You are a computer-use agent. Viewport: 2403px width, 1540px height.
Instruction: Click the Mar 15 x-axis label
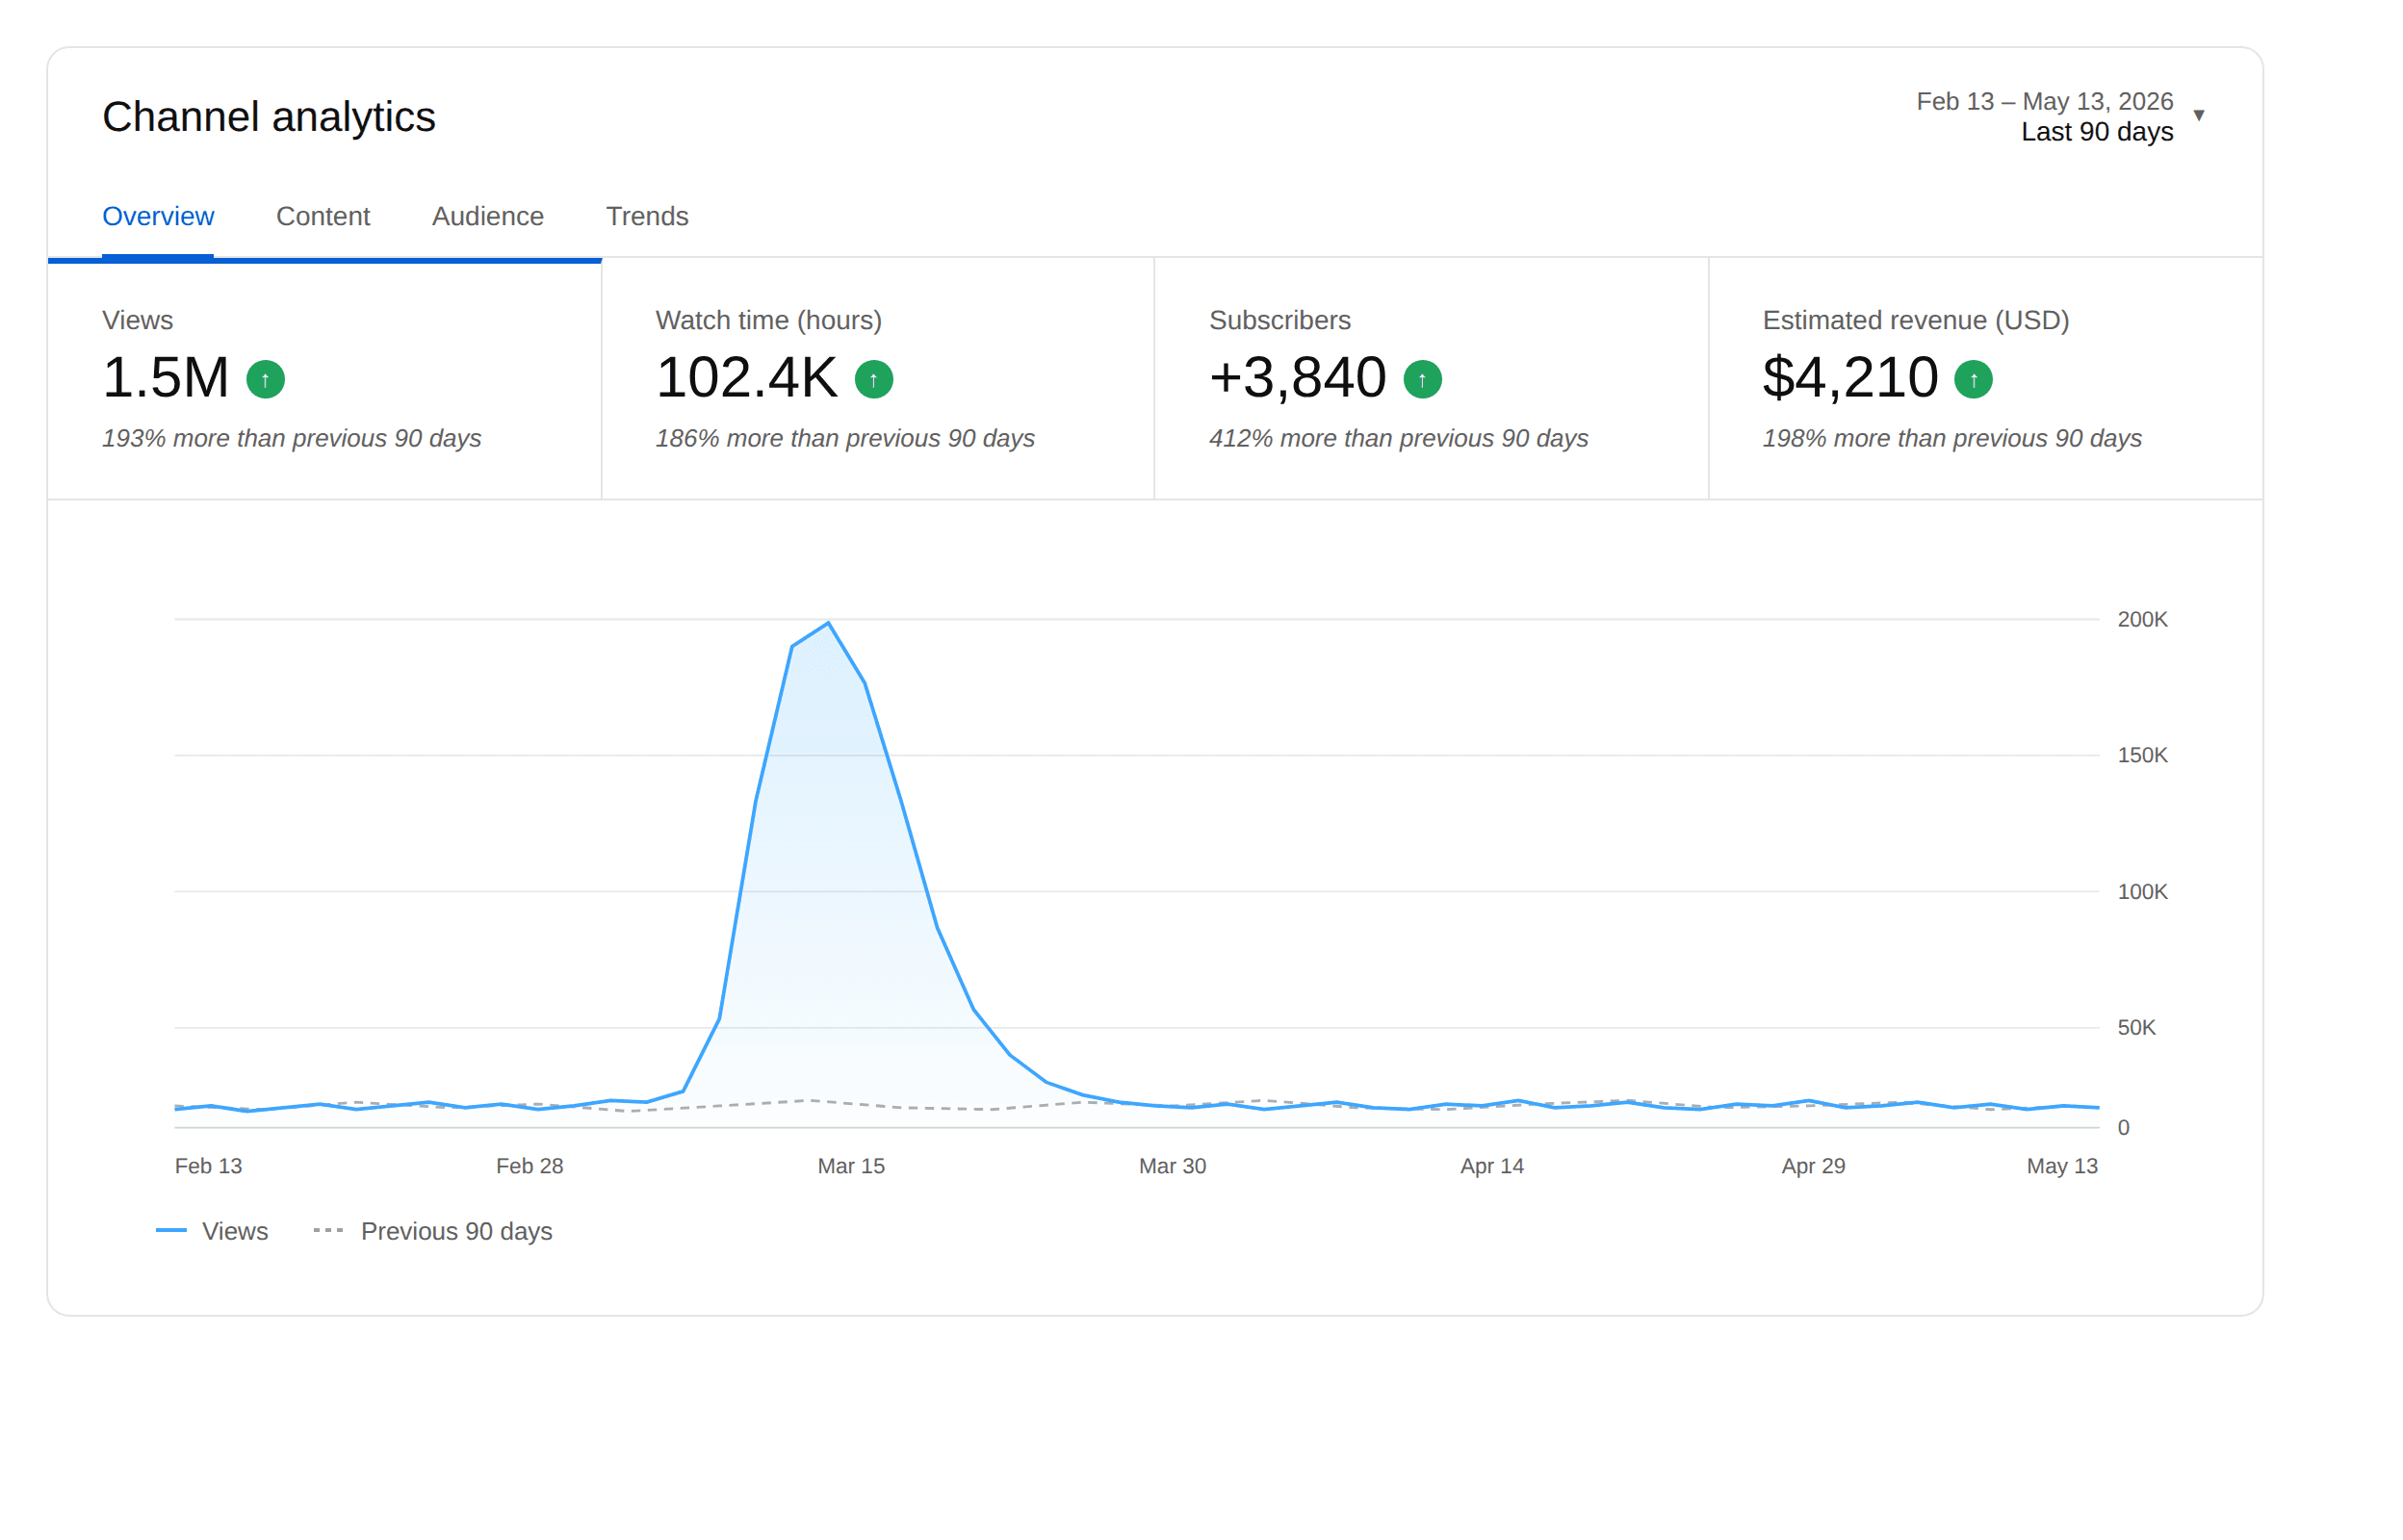(851, 1166)
